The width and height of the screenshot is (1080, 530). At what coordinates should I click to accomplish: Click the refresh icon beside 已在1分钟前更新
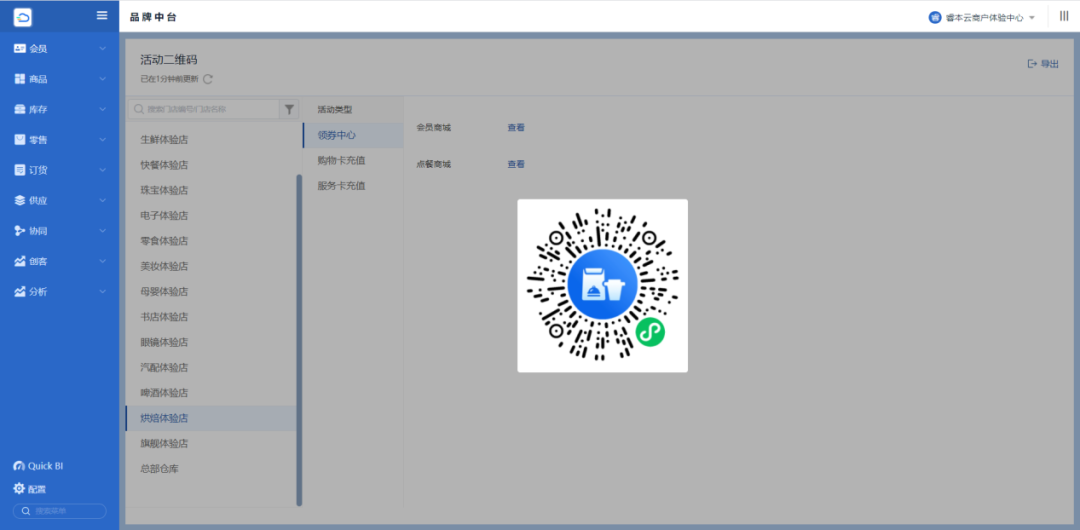coord(208,79)
